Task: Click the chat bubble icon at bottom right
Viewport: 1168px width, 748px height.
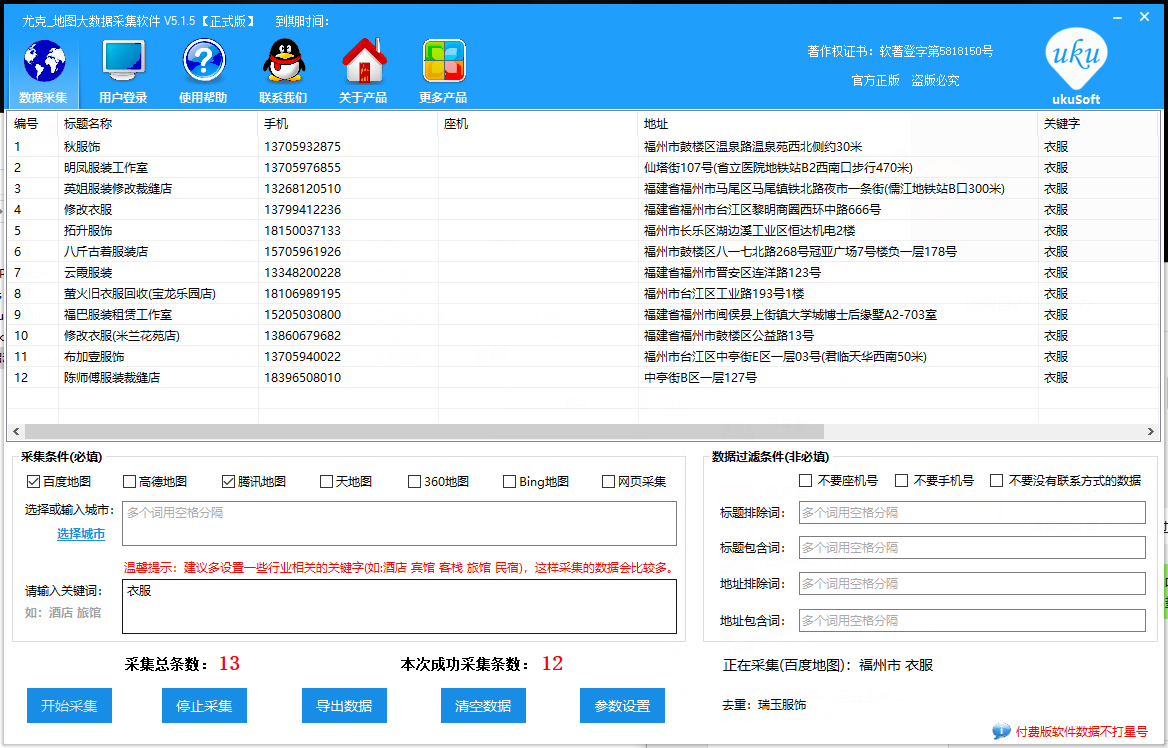Action: click(x=1000, y=732)
